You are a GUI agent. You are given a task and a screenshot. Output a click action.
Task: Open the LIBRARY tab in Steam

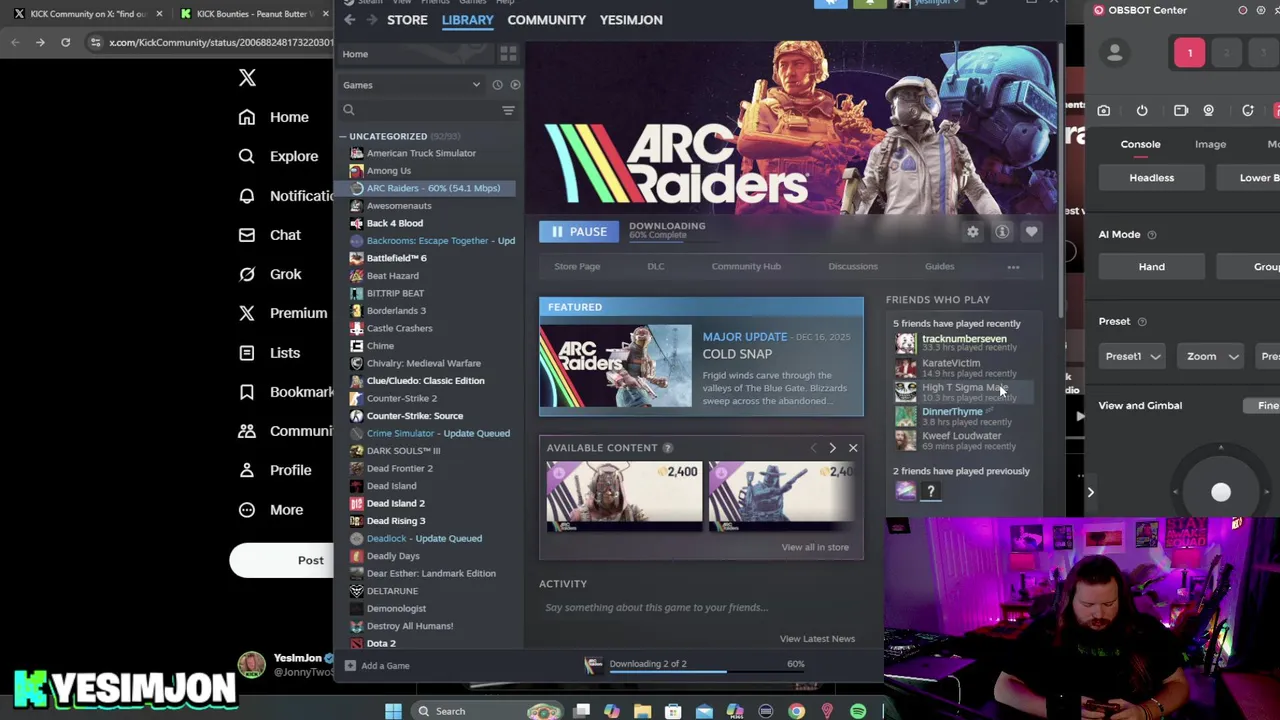467,20
